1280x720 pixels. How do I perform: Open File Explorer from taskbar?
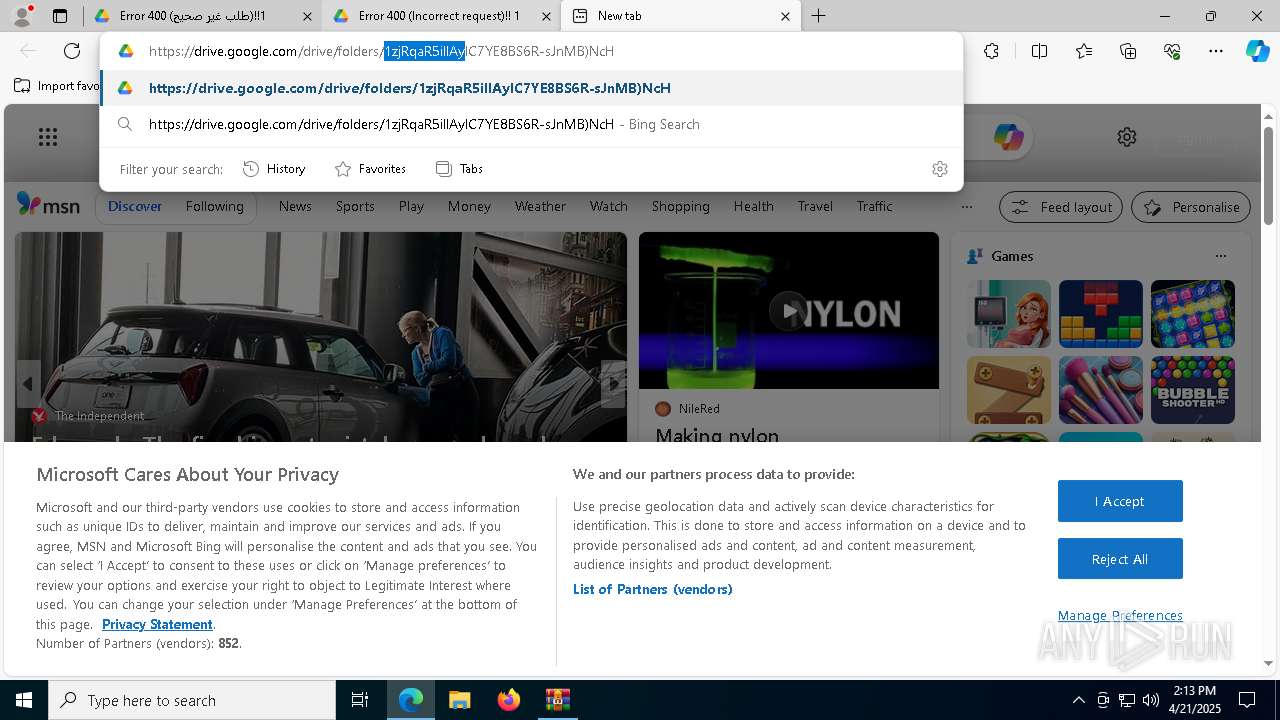point(459,700)
